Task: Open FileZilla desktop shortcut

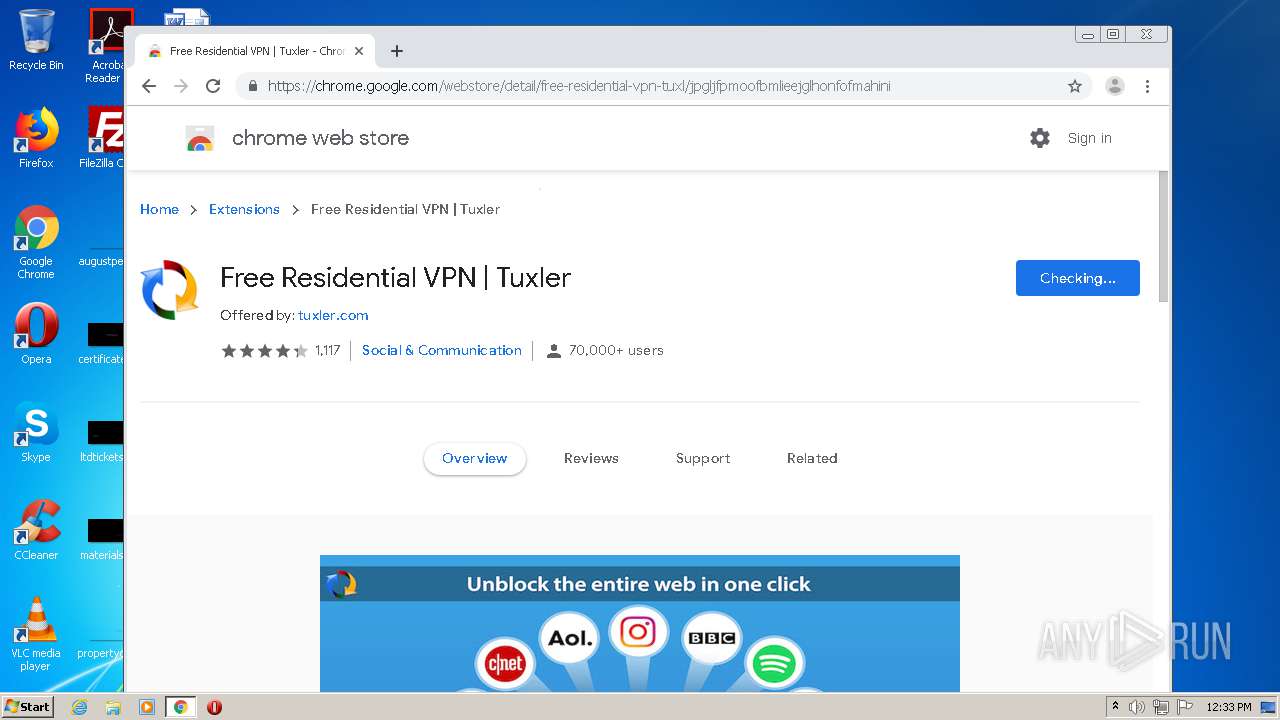Action: point(102,138)
